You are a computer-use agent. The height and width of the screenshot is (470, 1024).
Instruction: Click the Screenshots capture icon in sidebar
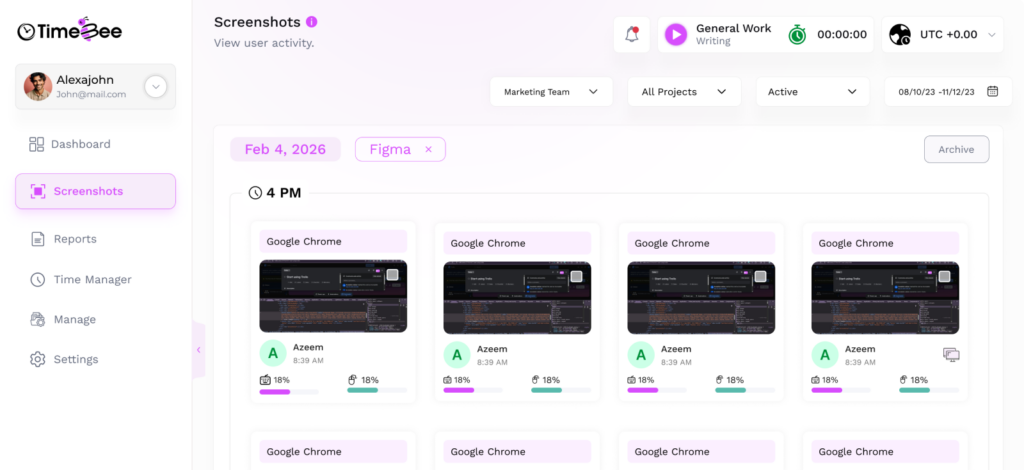click(38, 191)
